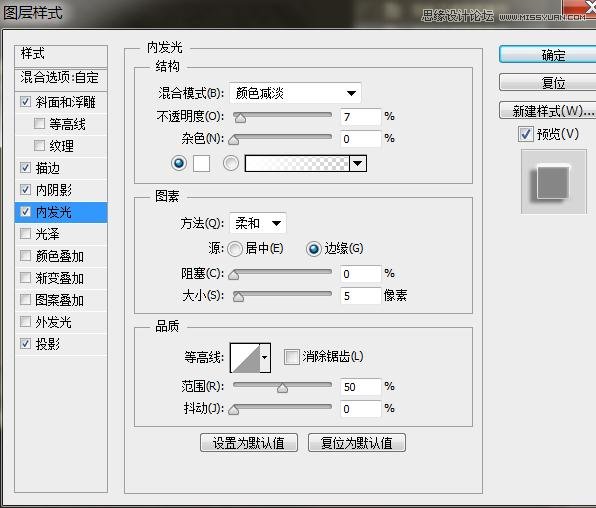Enable the 外发光 style checkbox

pos(25,322)
